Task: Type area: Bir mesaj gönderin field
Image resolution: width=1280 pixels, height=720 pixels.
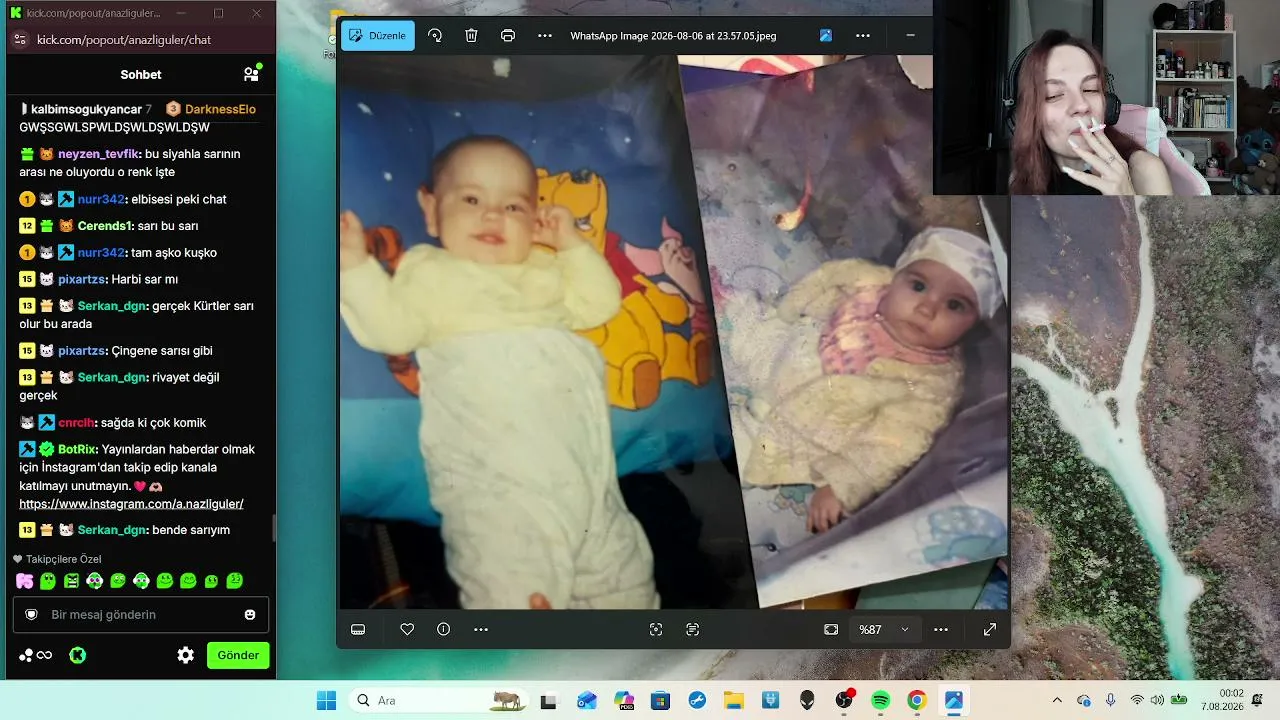Action: 141,614
